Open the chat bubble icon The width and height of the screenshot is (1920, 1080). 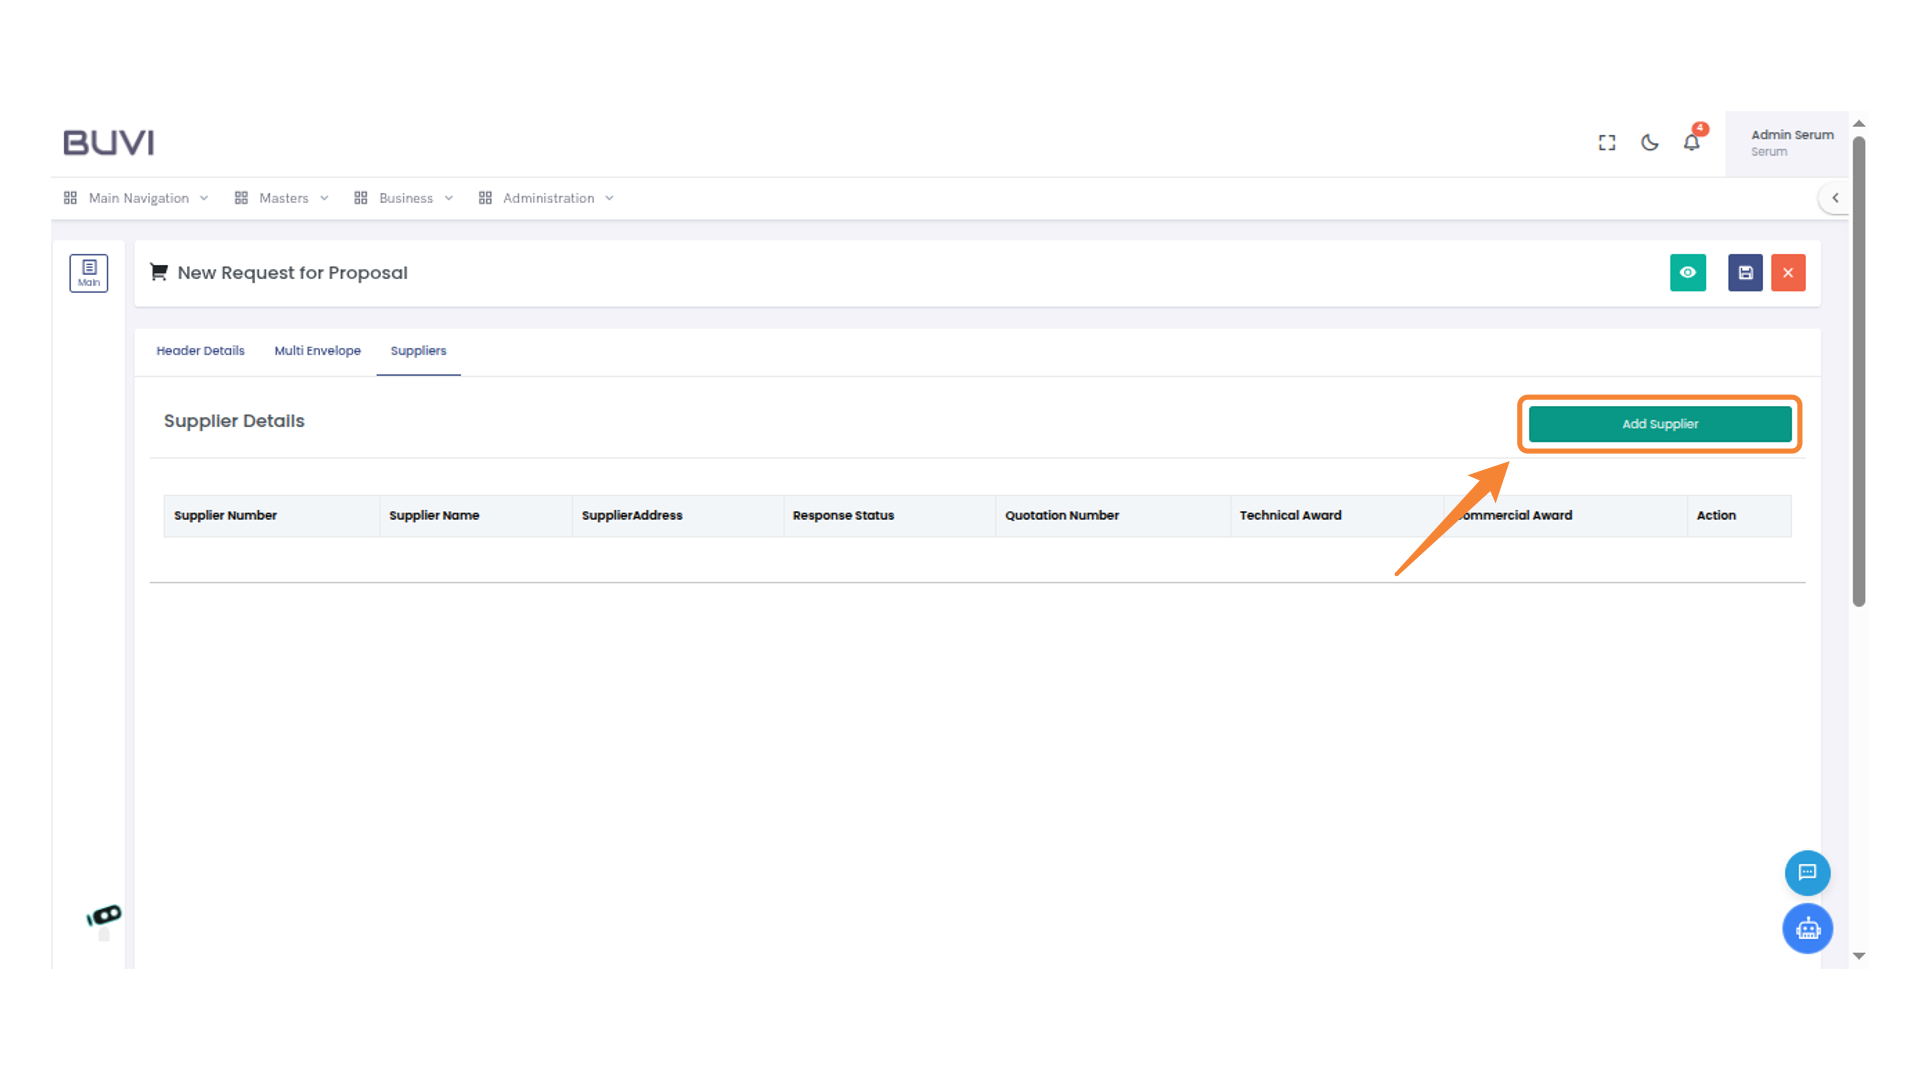pos(1807,872)
